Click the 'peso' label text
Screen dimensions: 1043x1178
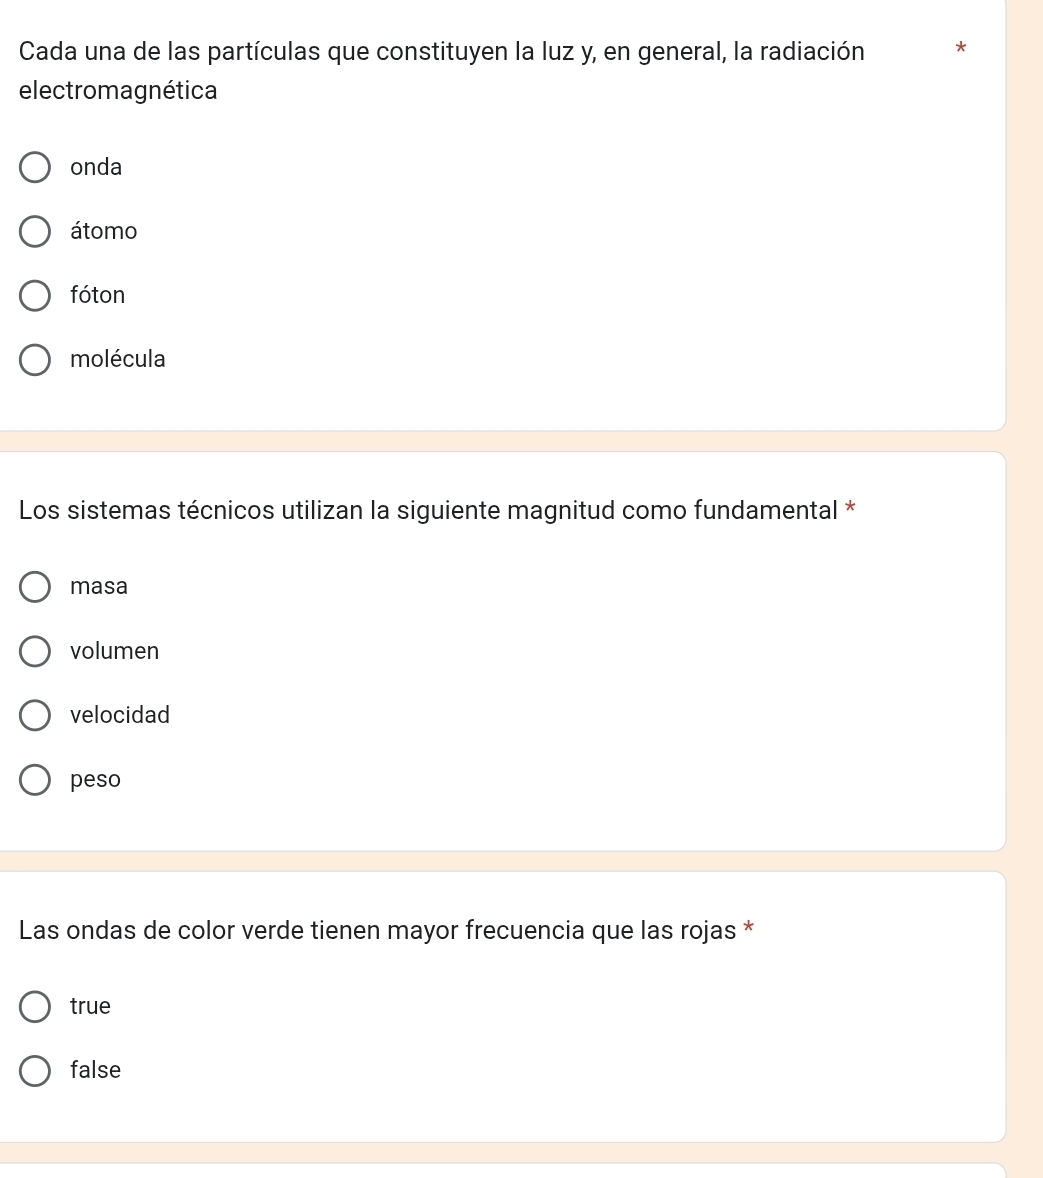click(95, 779)
